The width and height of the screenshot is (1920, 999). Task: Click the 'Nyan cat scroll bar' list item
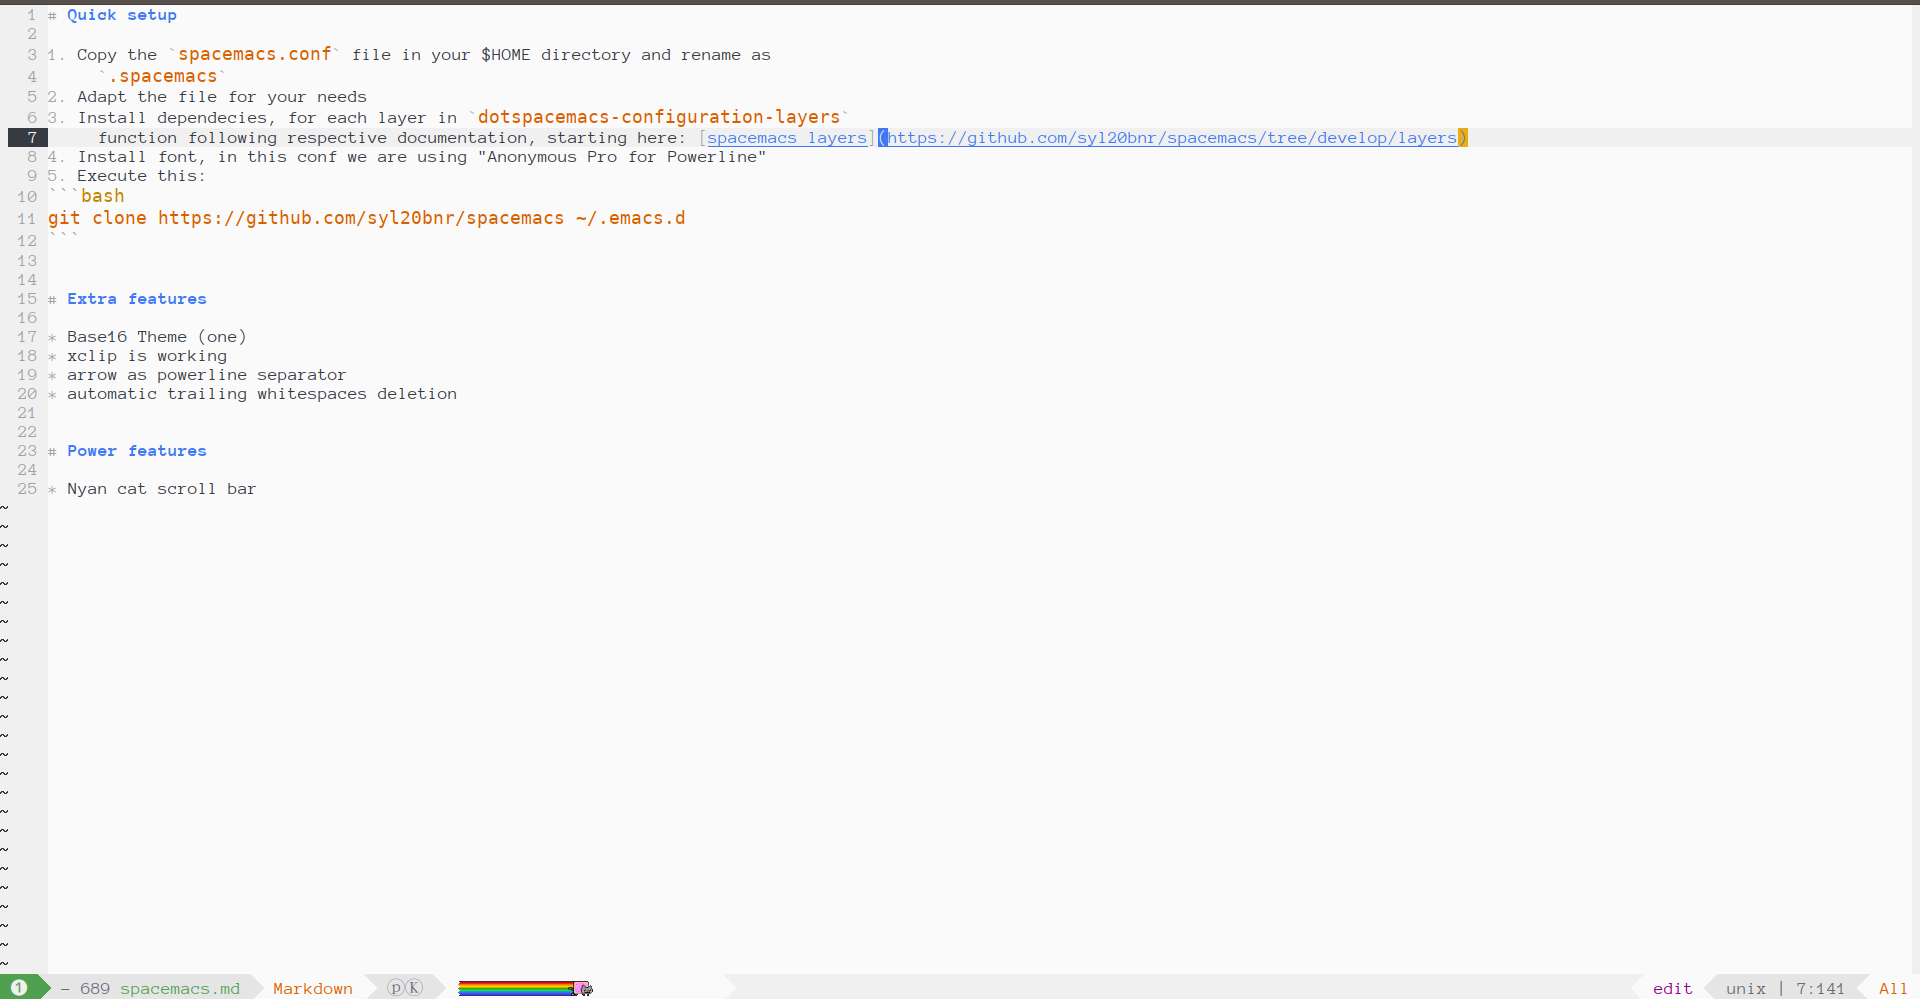[162, 489]
